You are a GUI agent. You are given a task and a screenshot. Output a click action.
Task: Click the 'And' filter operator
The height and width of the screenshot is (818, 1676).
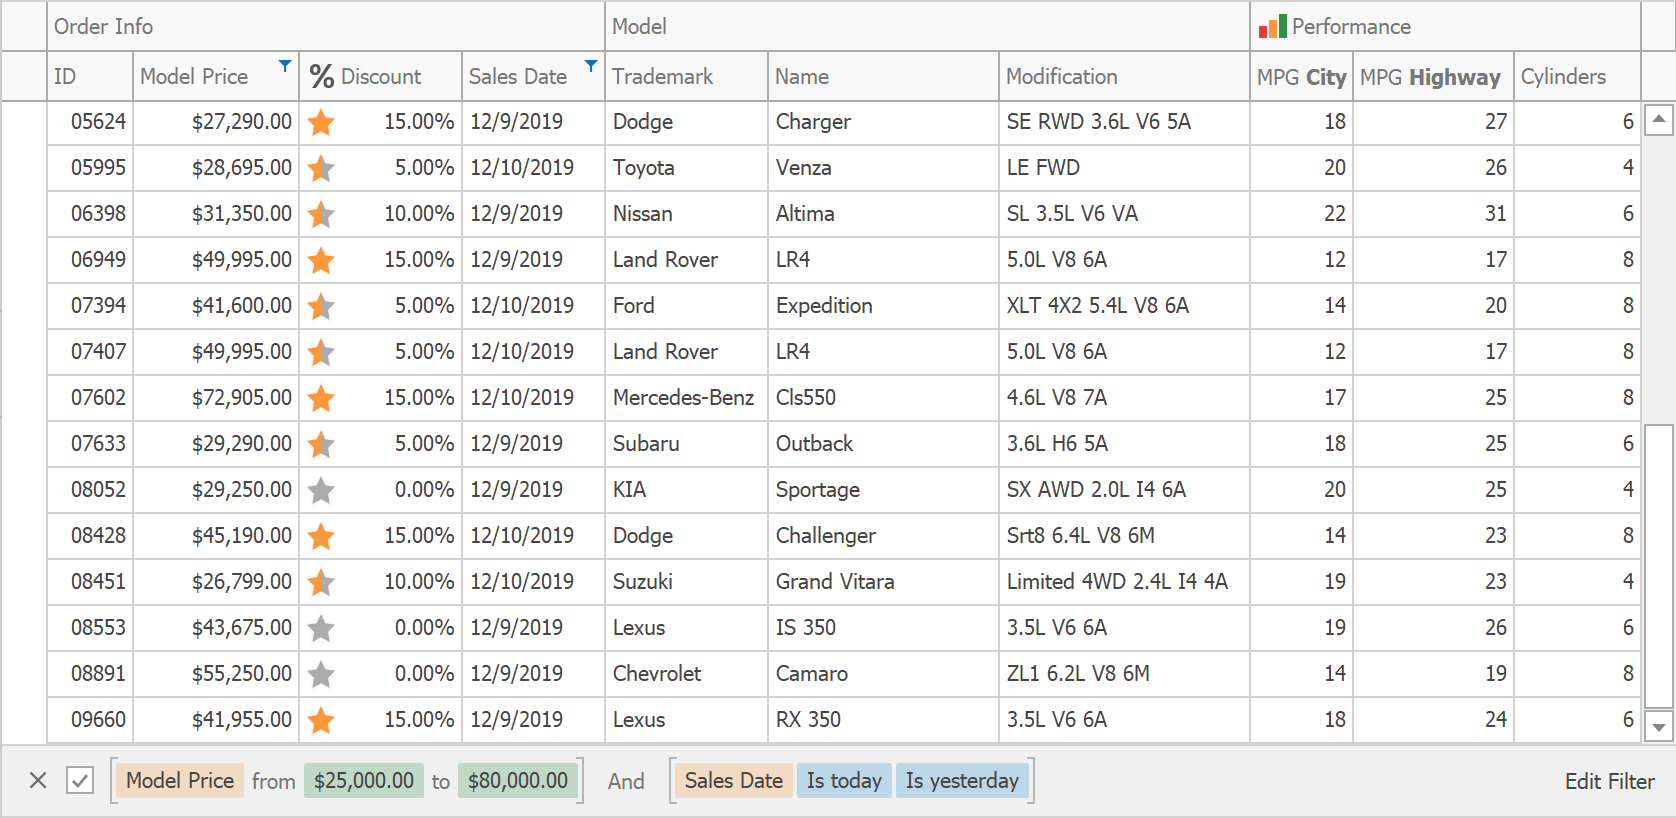tap(626, 781)
